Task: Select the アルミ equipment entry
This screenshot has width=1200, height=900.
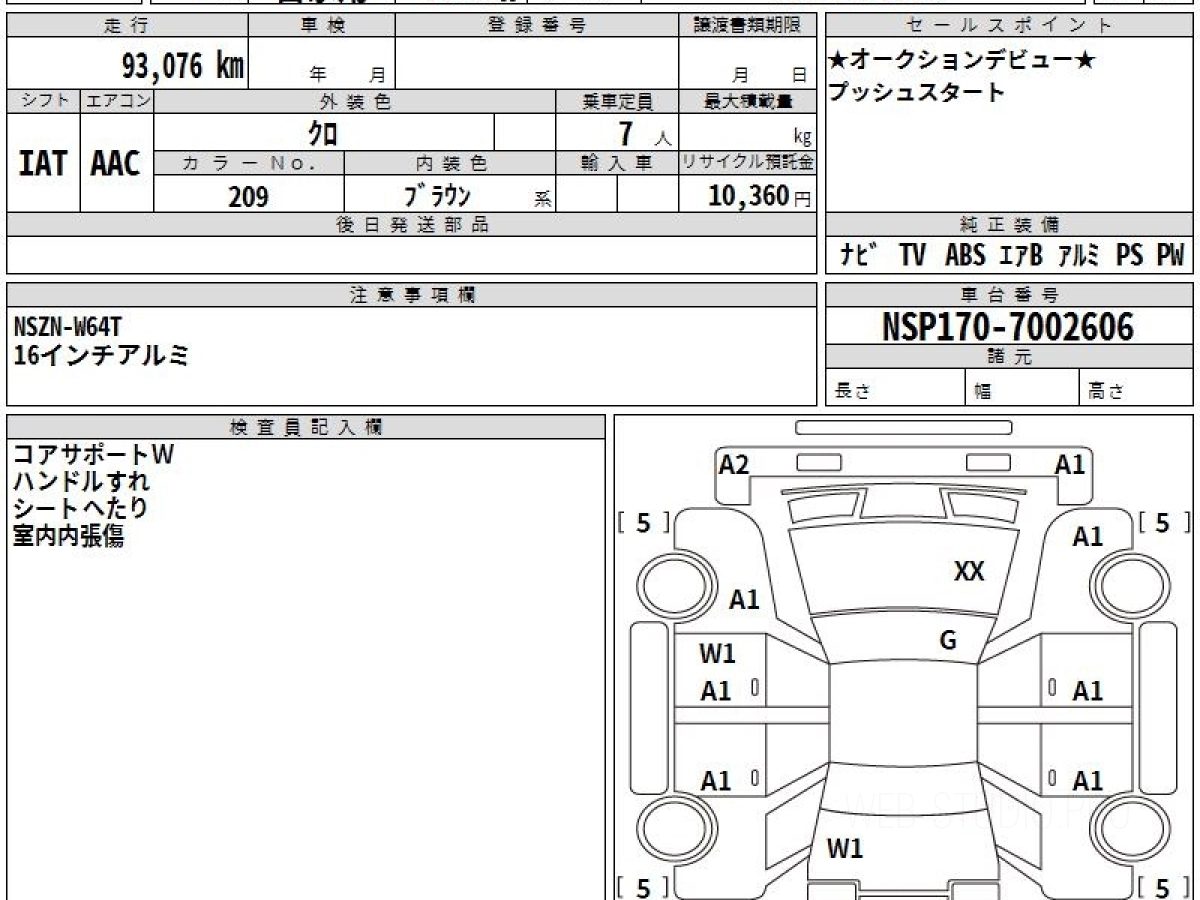Action: [x=1079, y=256]
